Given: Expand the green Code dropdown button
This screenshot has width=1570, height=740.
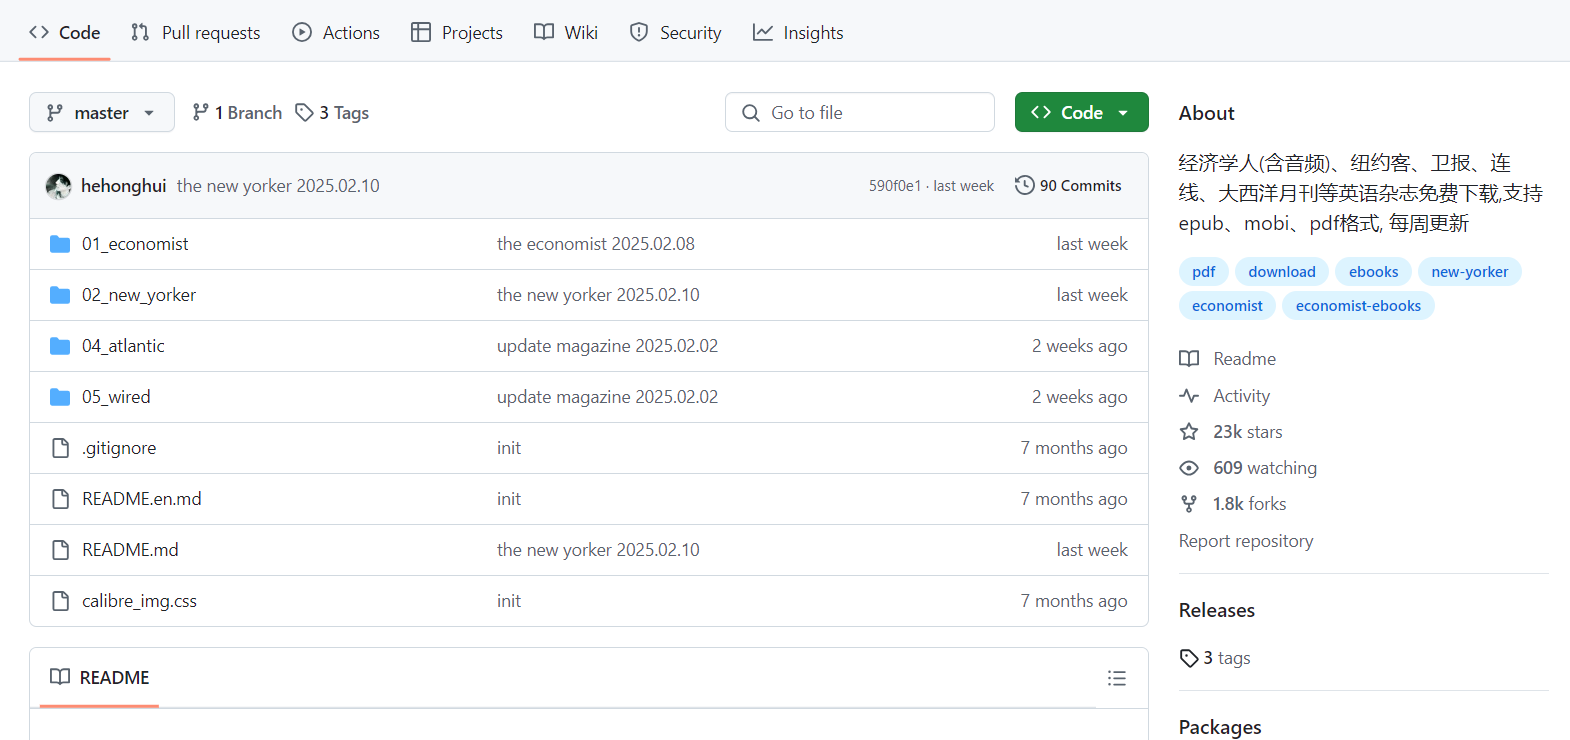Looking at the screenshot, I should pyautogui.click(x=1081, y=113).
